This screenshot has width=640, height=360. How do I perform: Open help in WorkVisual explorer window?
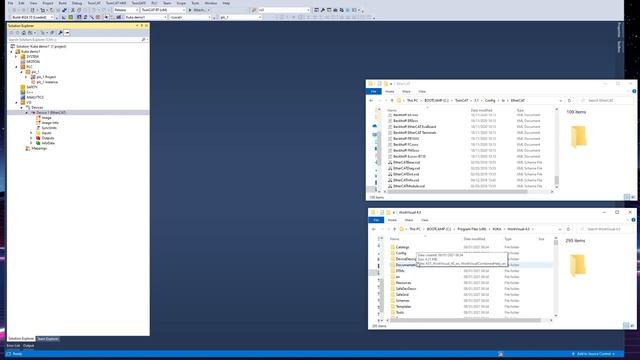click(633, 220)
